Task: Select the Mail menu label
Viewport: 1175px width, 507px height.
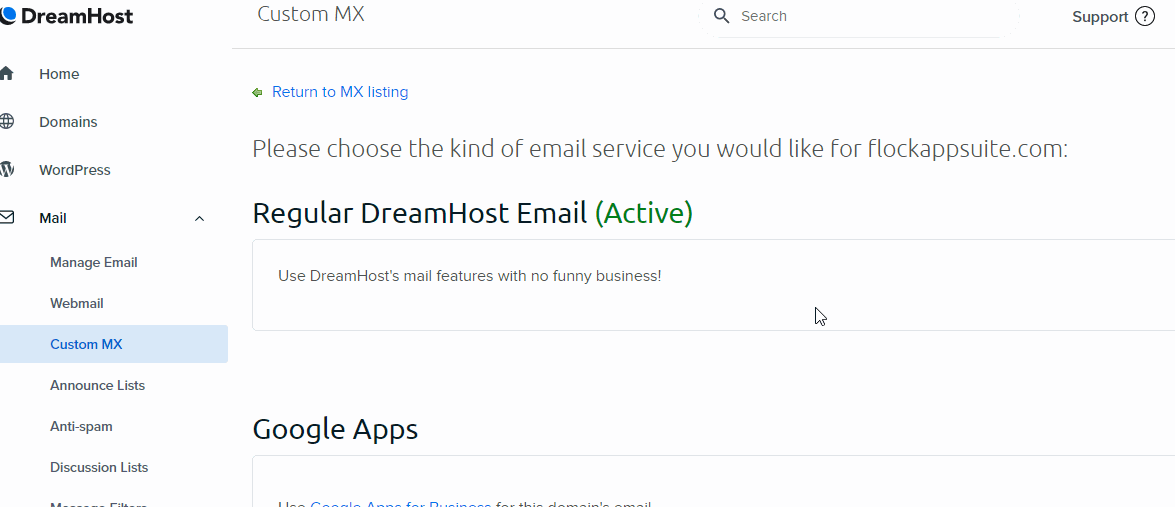Action: pos(52,218)
